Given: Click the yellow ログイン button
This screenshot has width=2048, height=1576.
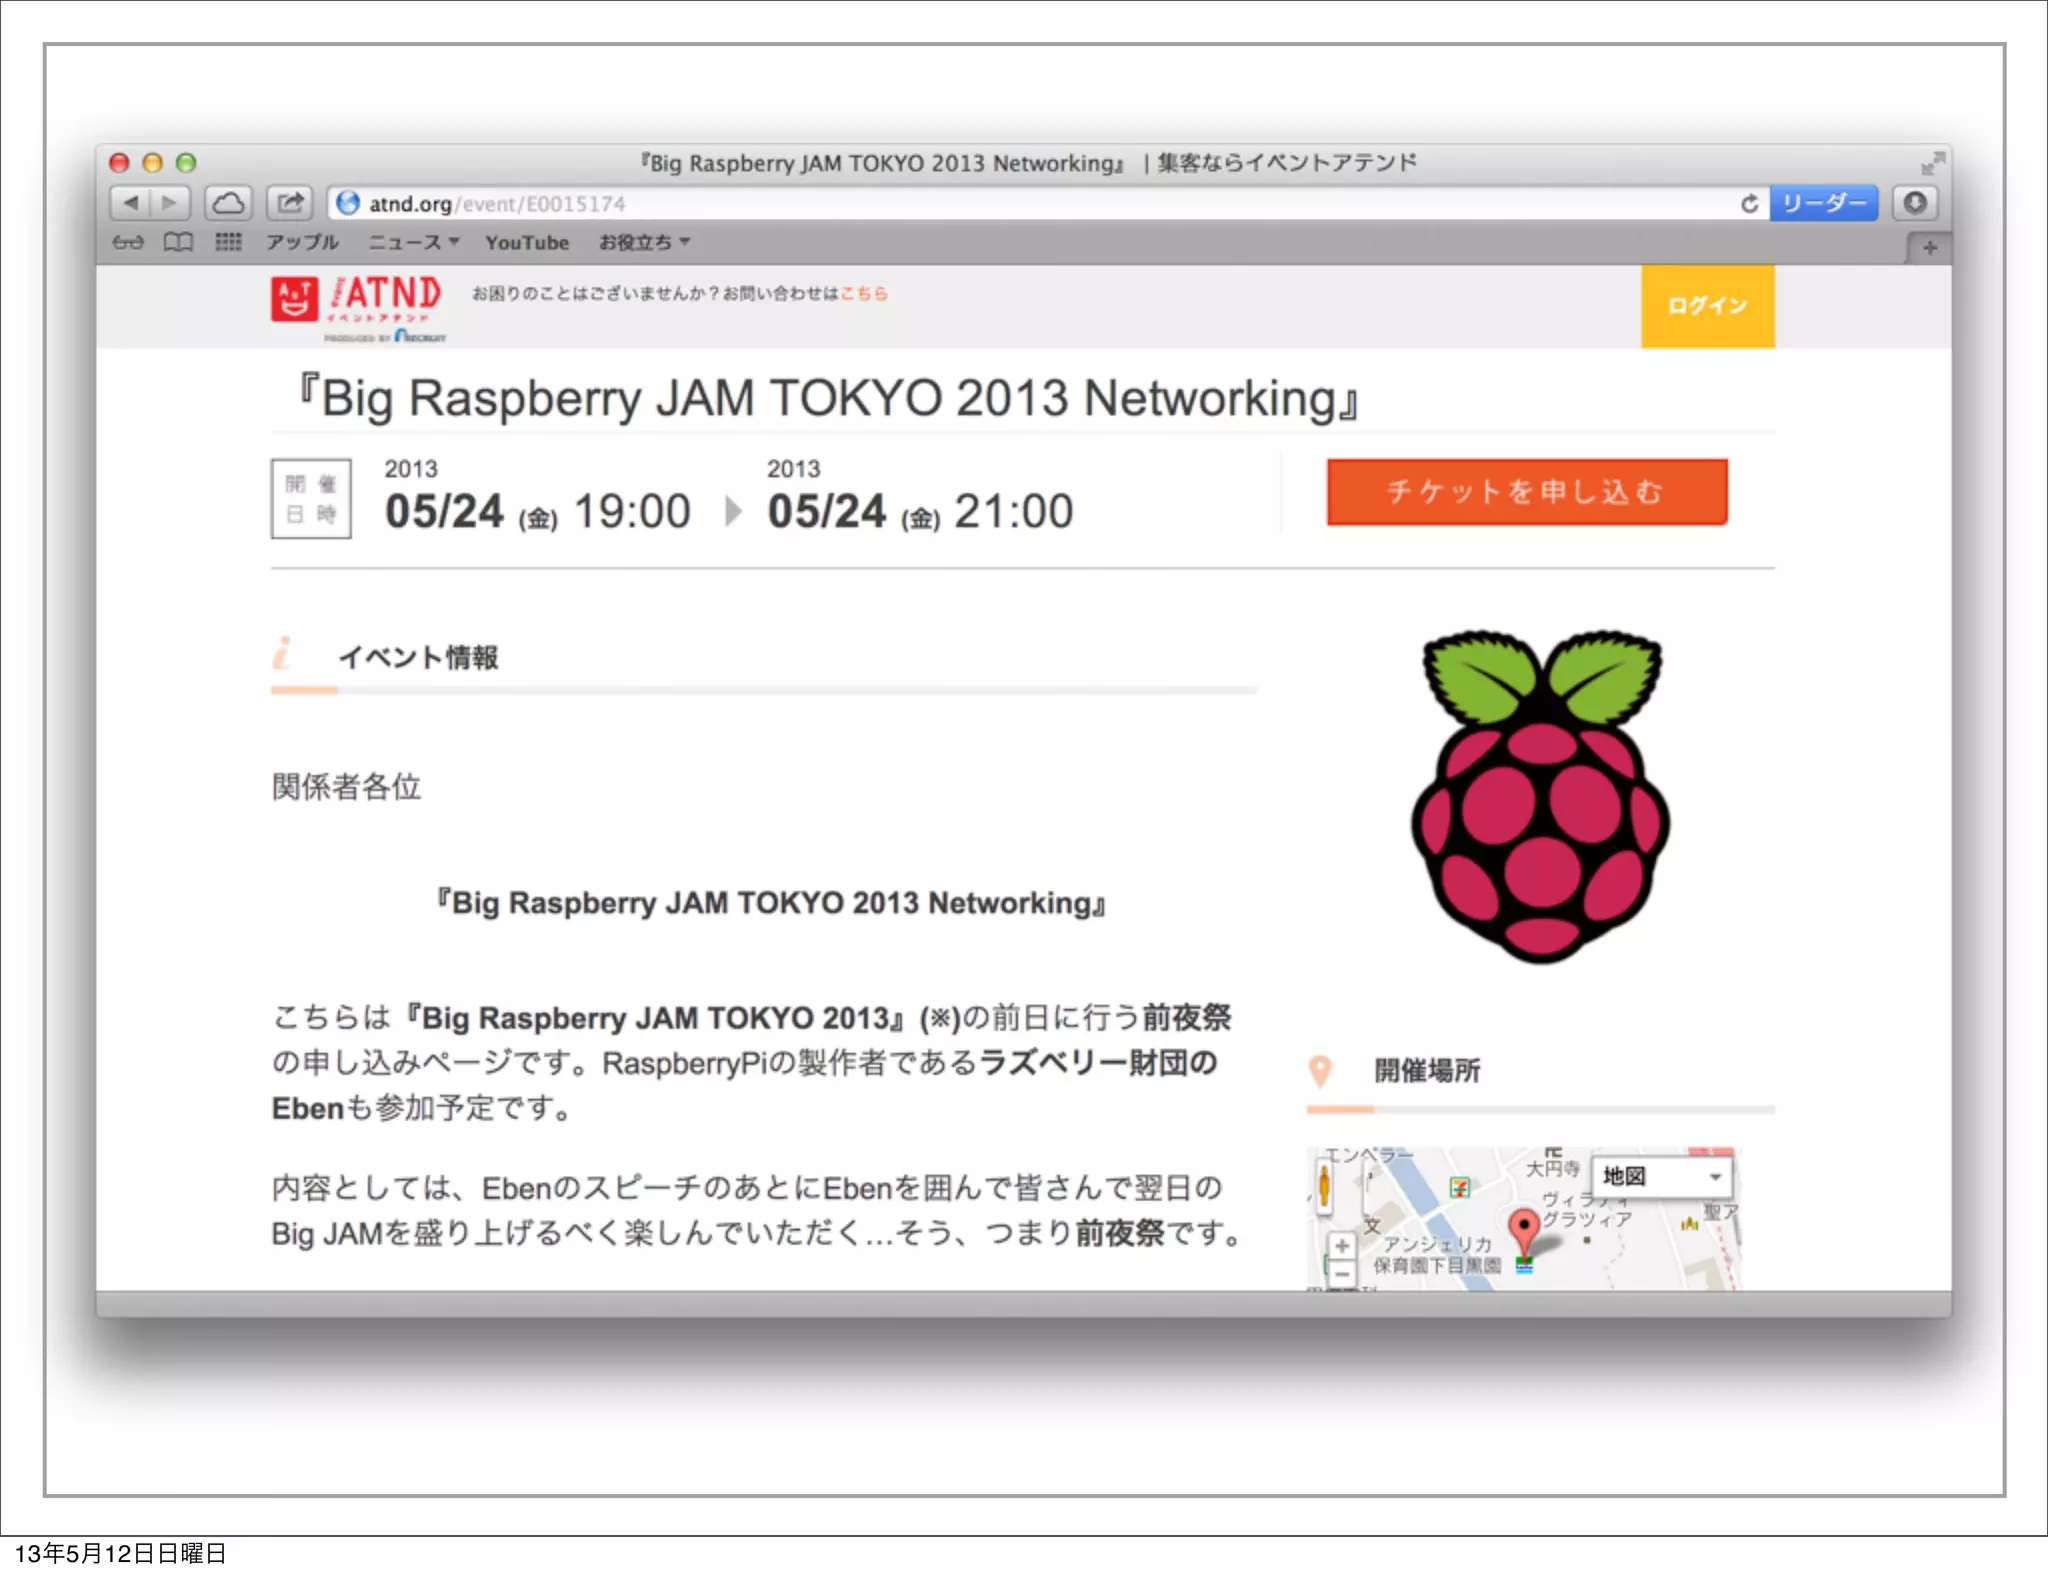Looking at the screenshot, I should (1706, 306).
